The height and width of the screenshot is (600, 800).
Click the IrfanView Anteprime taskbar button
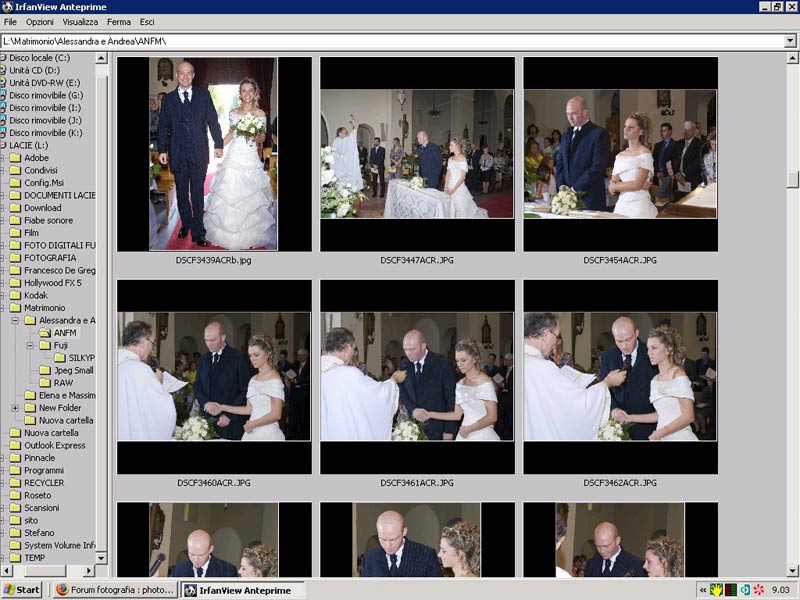click(x=243, y=590)
